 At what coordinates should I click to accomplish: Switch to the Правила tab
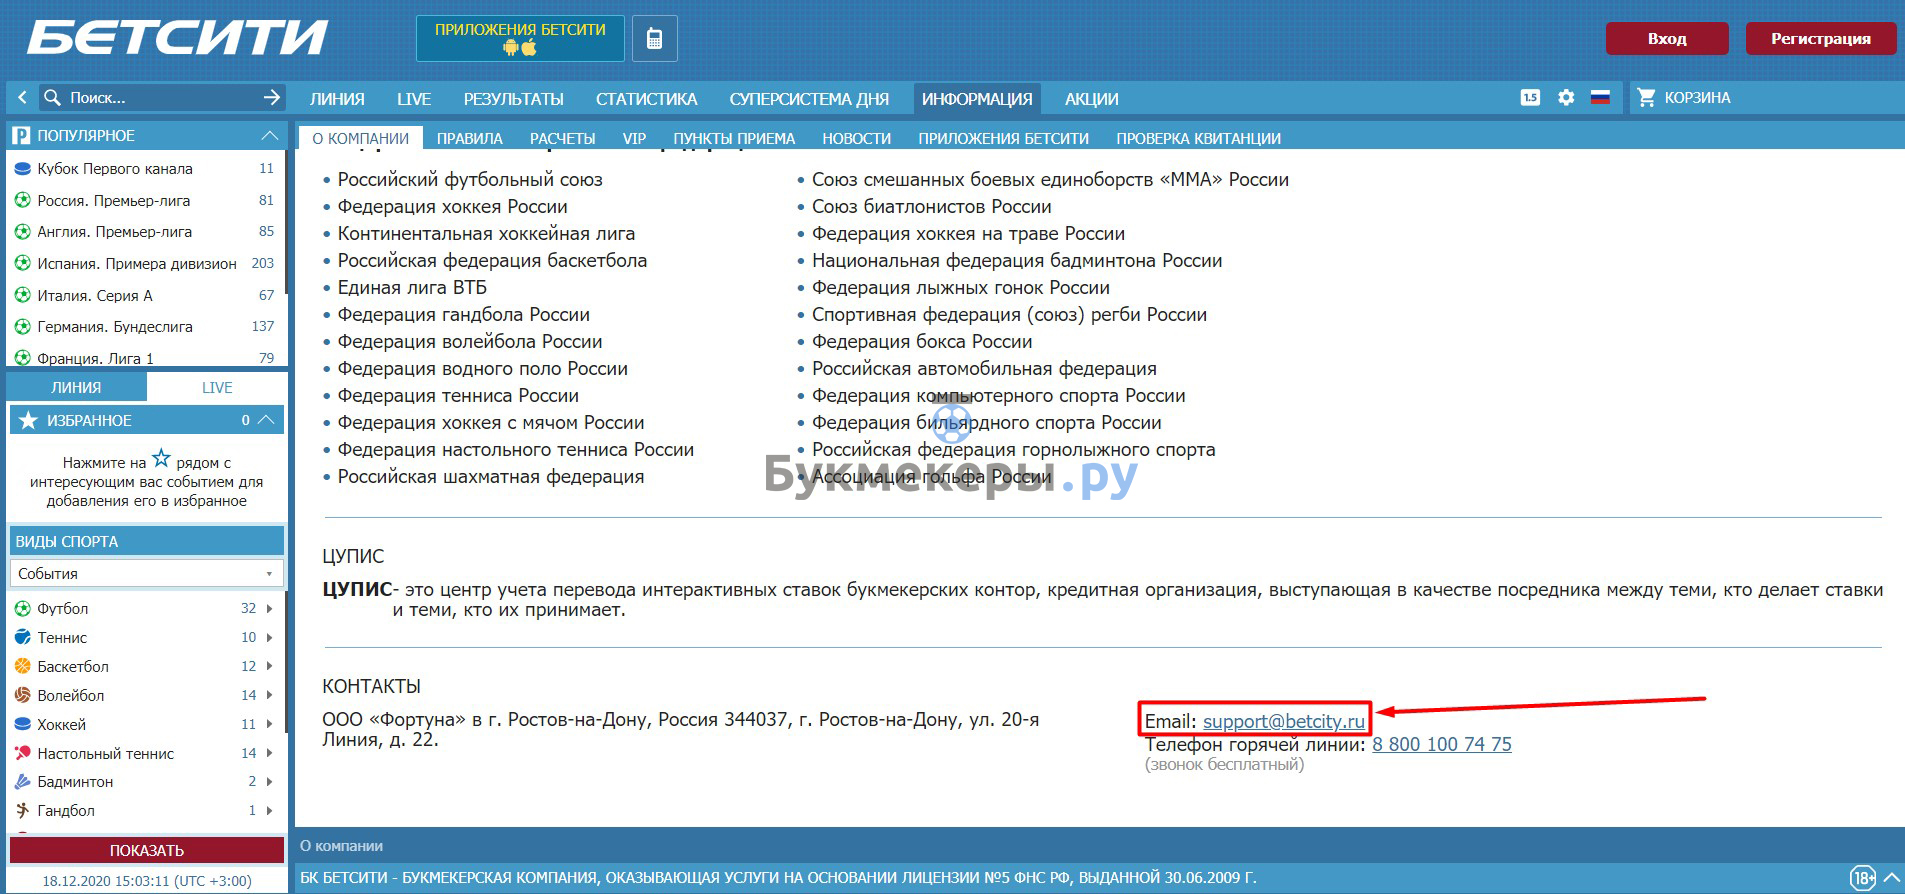[469, 138]
